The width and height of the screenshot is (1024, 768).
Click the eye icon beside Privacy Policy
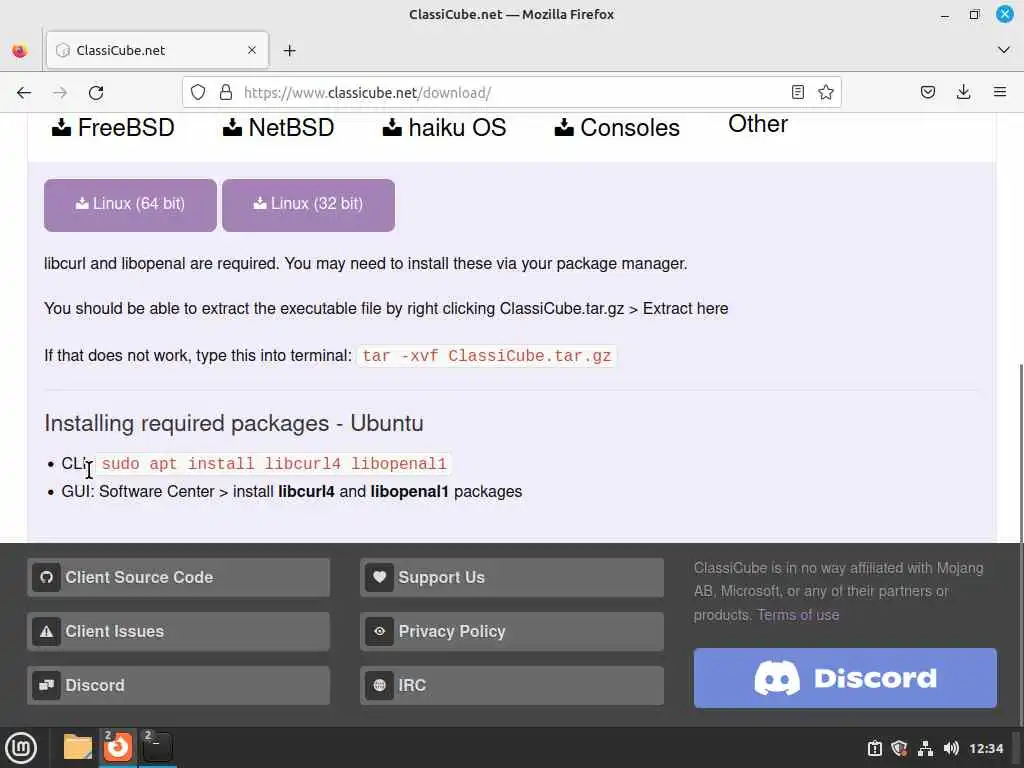pos(379,632)
